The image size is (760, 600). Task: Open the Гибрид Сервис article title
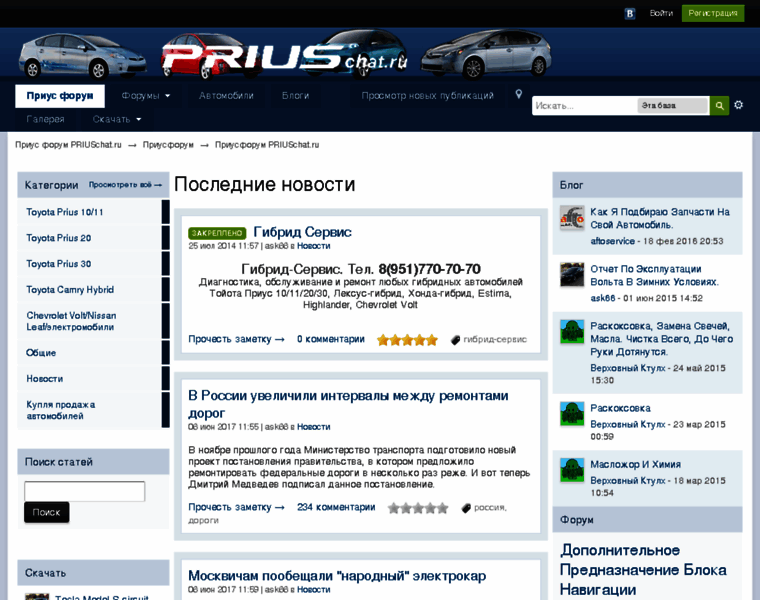[x=302, y=232]
